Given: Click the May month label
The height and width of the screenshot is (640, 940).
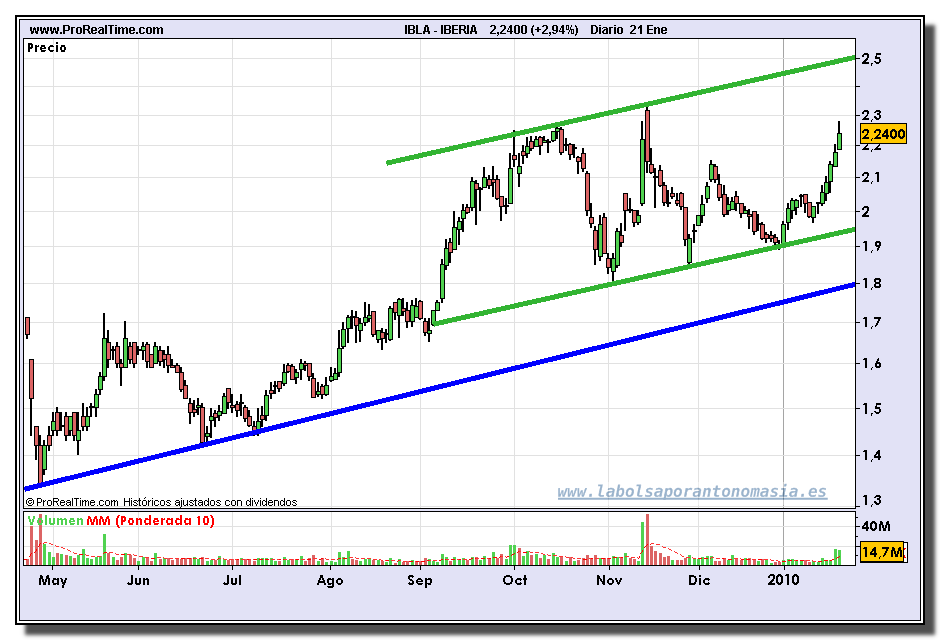Looking at the screenshot, I should [53, 580].
